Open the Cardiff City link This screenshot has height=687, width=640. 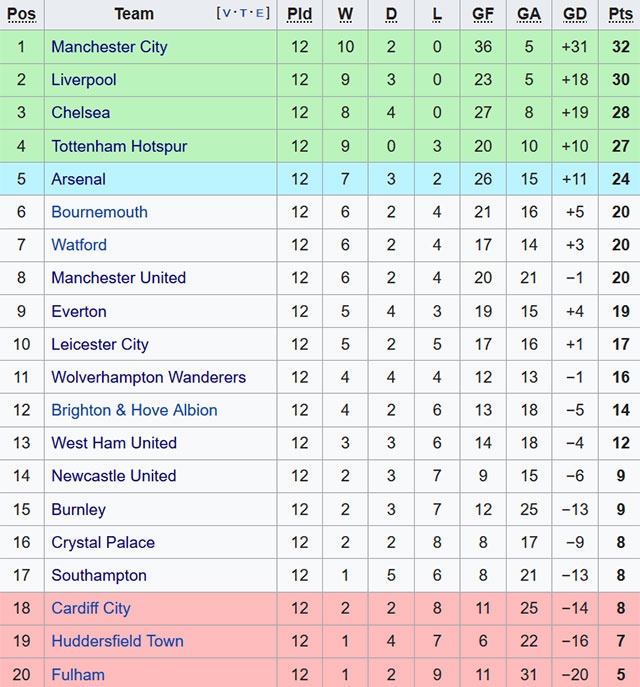91,608
